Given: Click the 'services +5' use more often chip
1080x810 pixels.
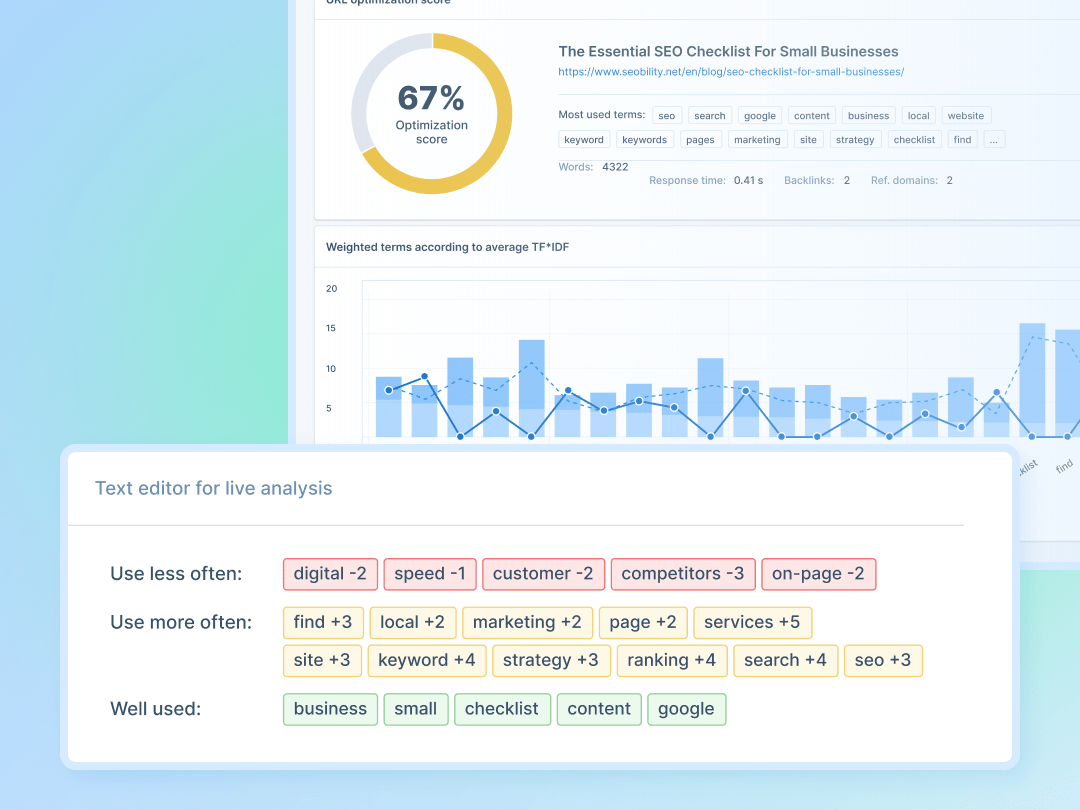Looking at the screenshot, I should tap(752, 622).
